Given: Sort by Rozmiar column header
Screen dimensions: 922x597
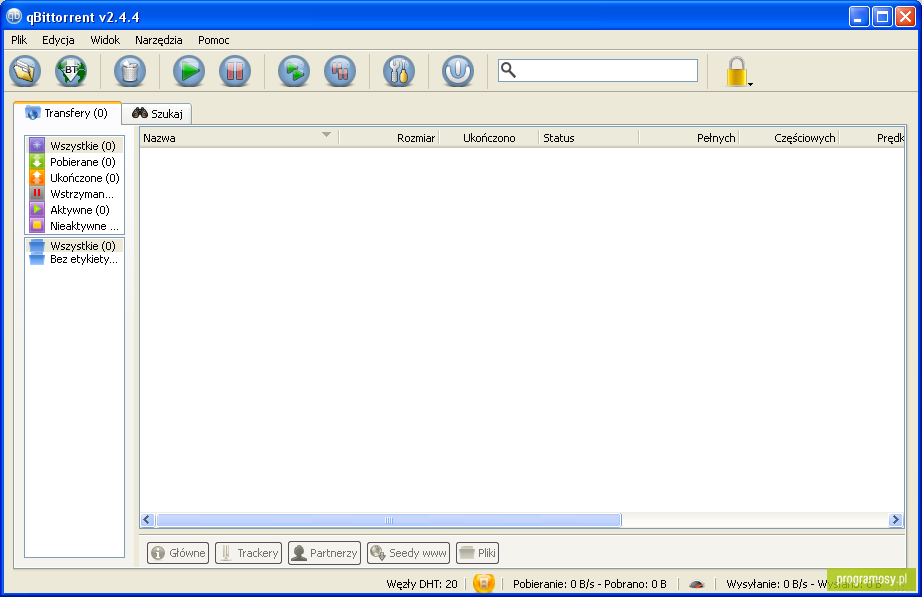Looking at the screenshot, I should coord(389,138).
